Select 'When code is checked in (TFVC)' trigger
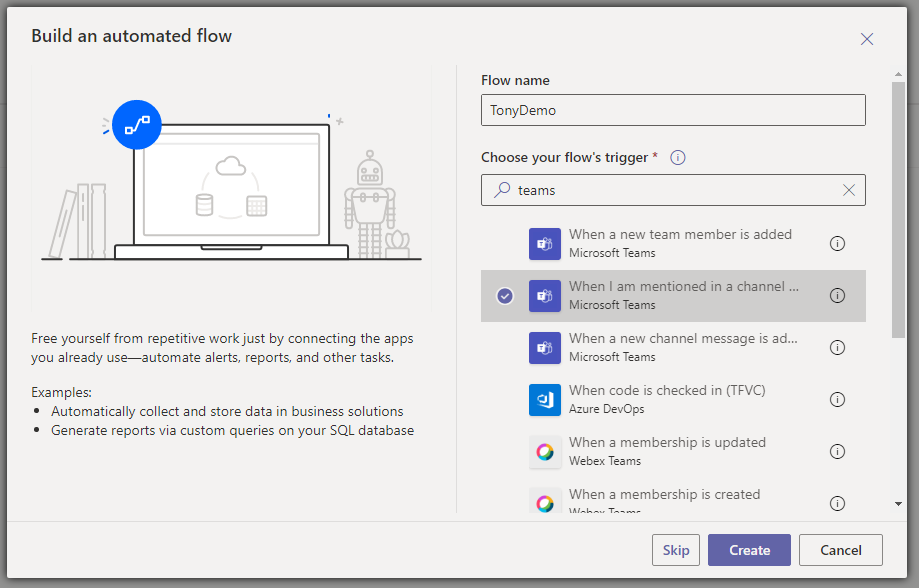This screenshot has width=919, height=588. (x=673, y=400)
